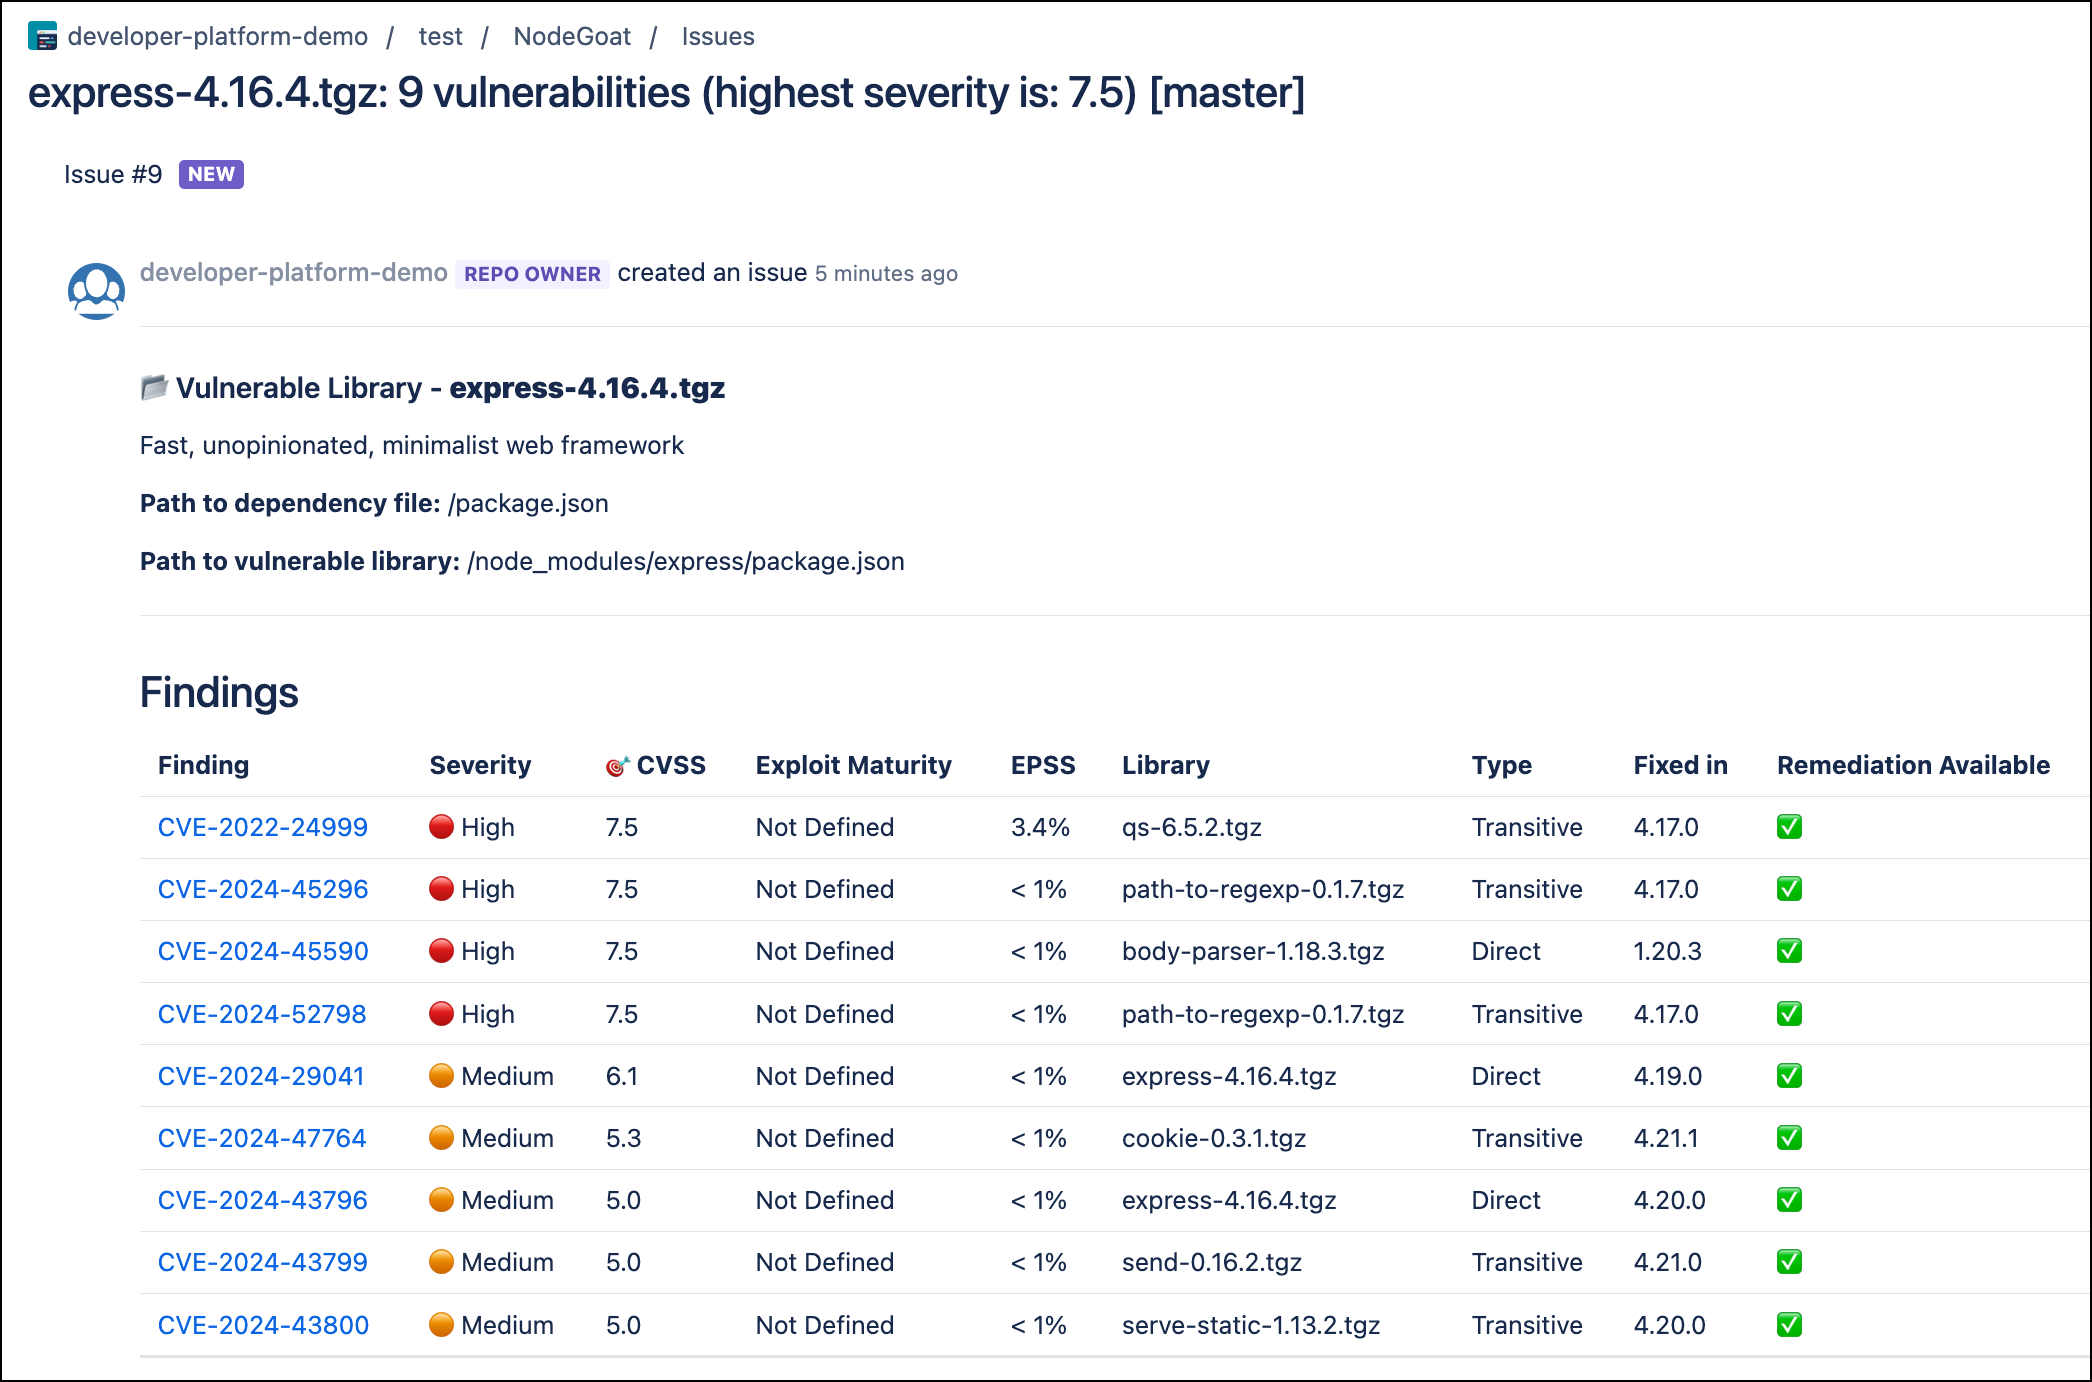Click the Severity column header
This screenshot has height=1382, width=2092.
tap(480, 765)
